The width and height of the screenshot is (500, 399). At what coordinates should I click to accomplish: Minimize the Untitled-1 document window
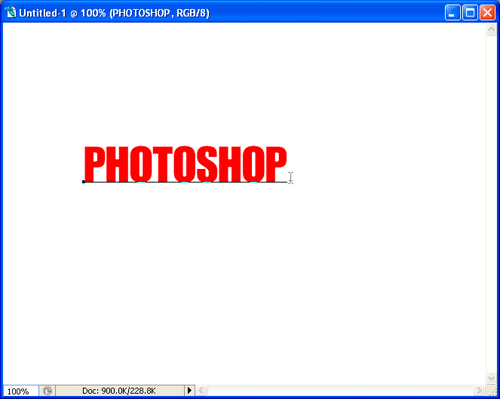click(x=452, y=13)
